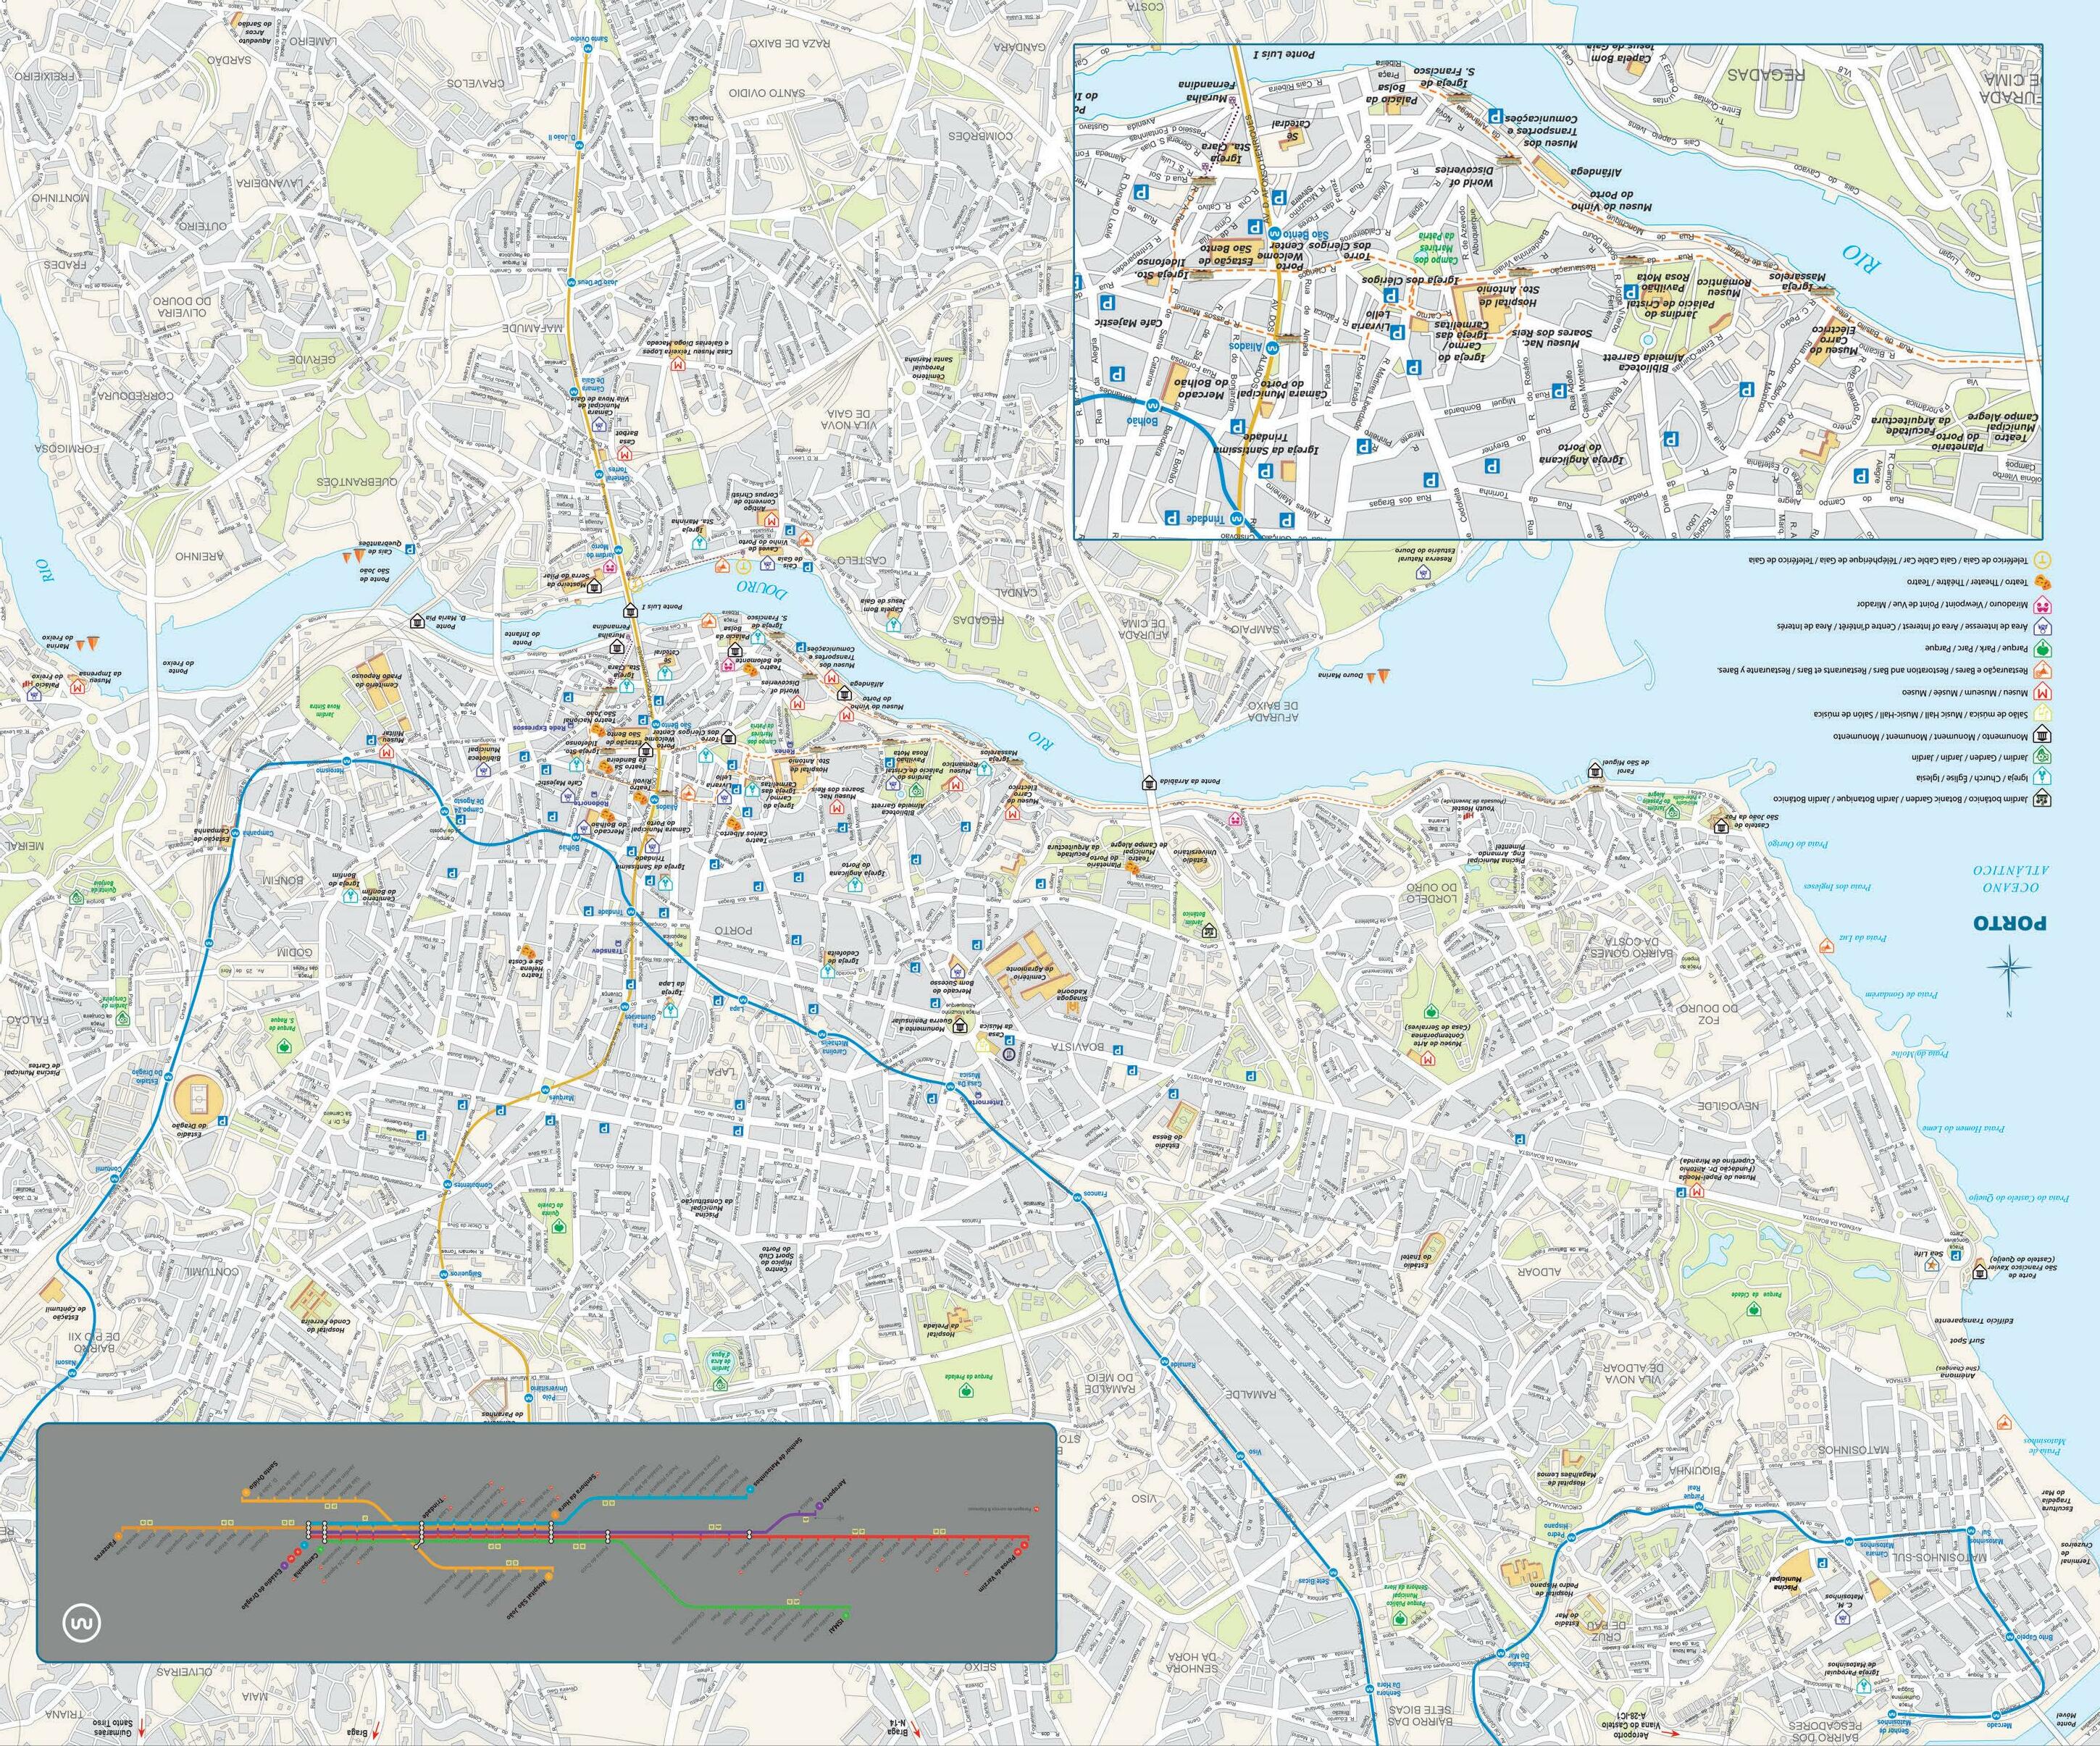This screenshot has width=2100, height=1746.
Task: Click the Gaia Cable Car legend icon
Action: [x=2043, y=560]
